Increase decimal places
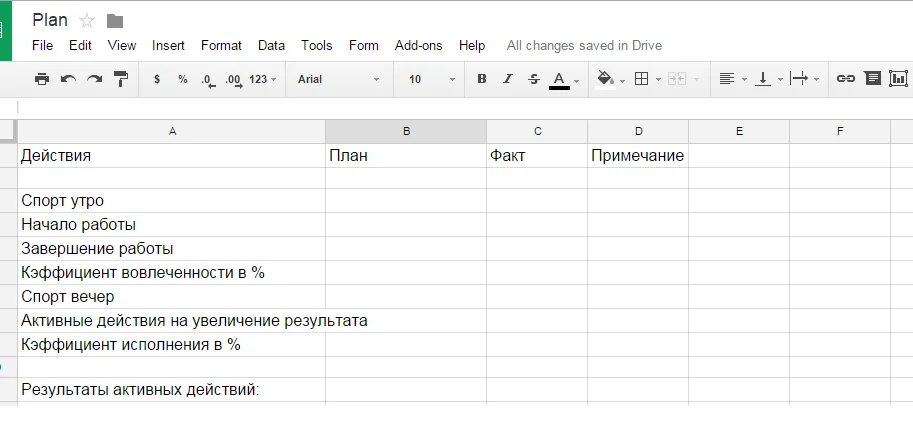 [x=233, y=80]
